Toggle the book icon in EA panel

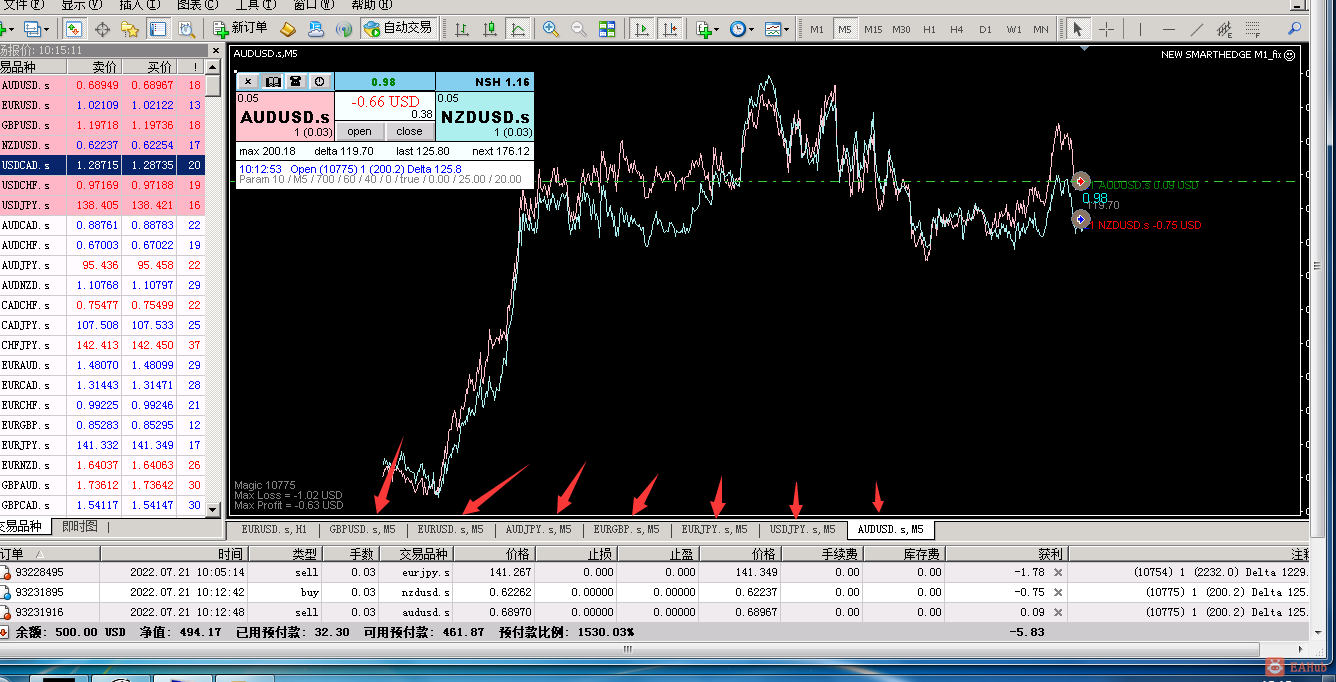coord(272,81)
